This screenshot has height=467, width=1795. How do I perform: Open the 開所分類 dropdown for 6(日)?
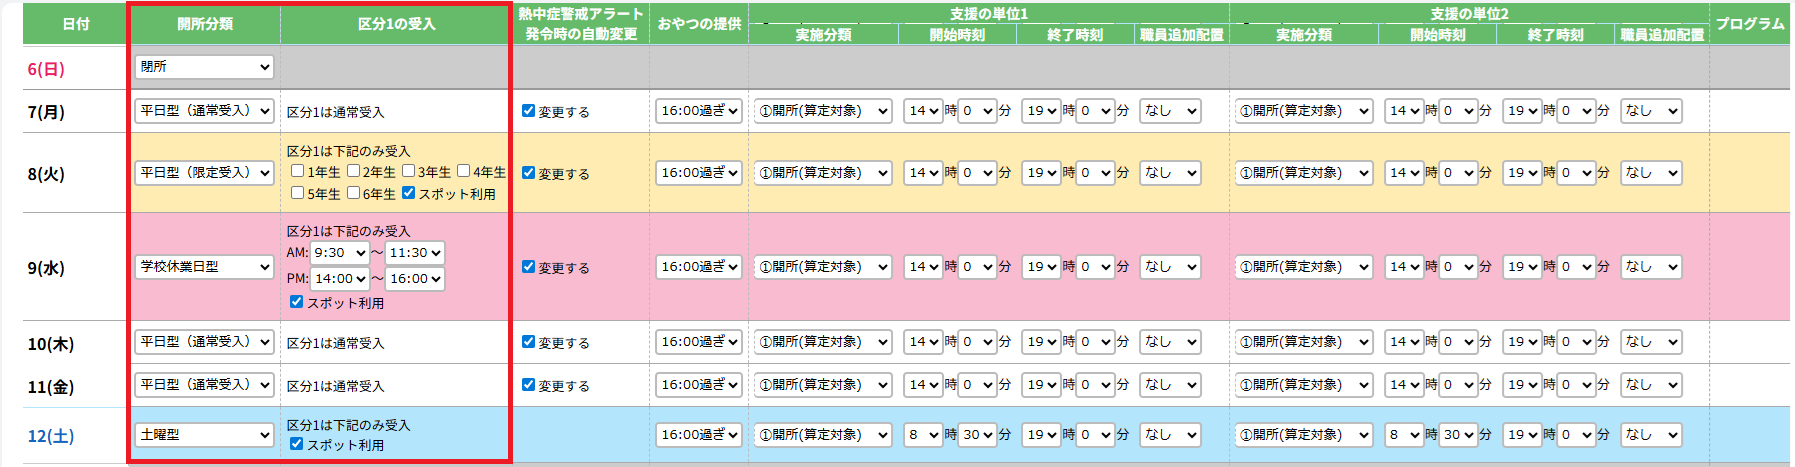(204, 67)
